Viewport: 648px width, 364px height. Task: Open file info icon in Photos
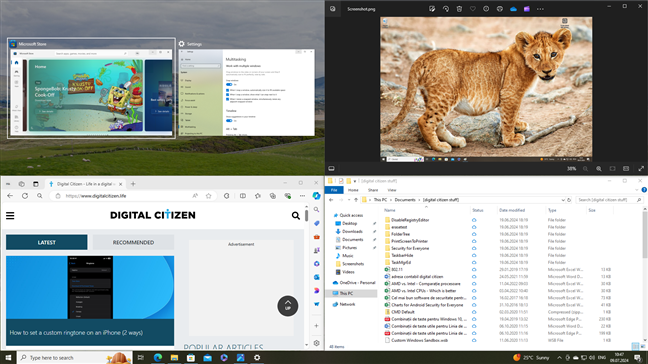click(486, 9)
